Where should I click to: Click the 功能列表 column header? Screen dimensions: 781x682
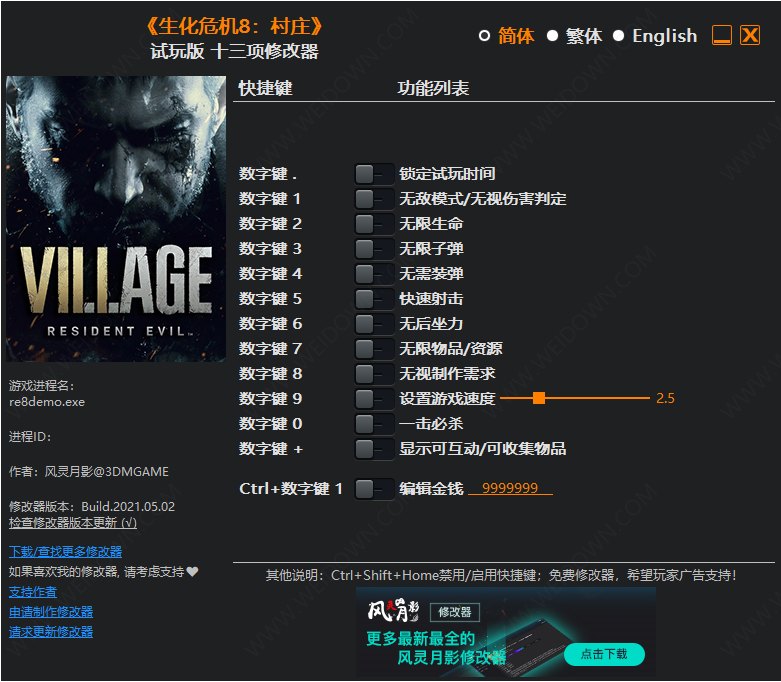click(433, 88)
